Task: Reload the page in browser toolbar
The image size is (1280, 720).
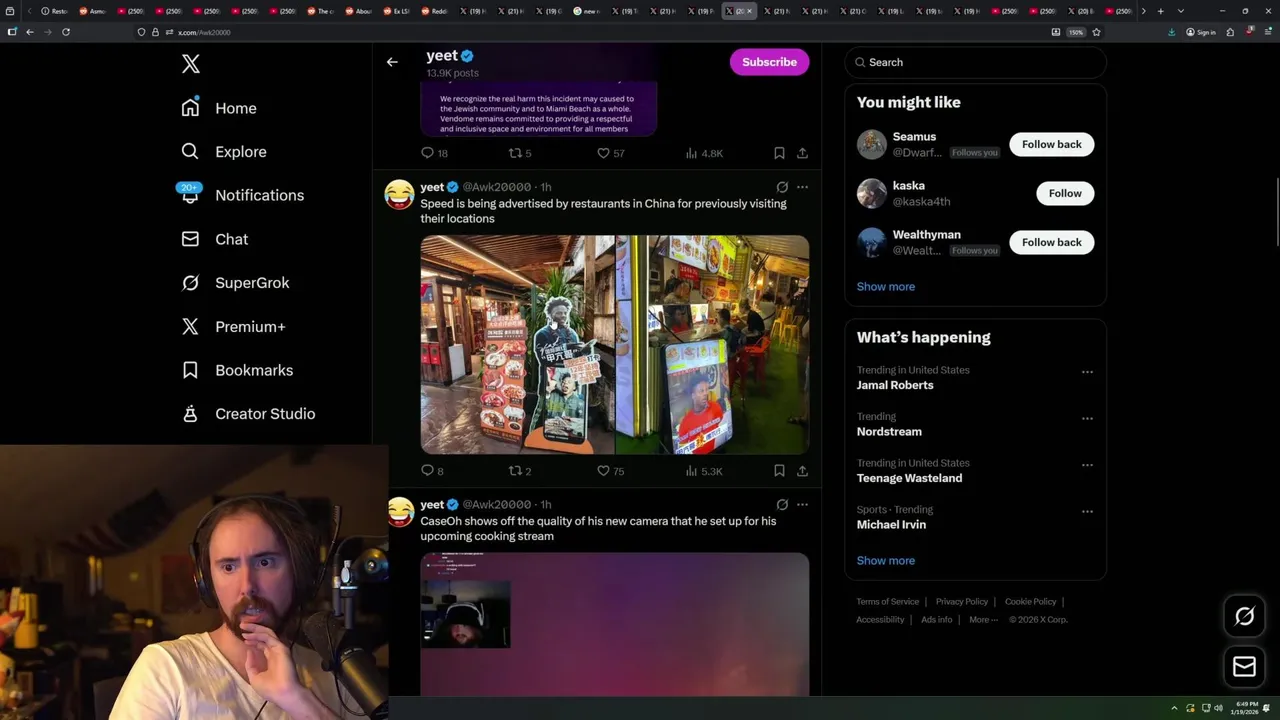Action: 66,32
